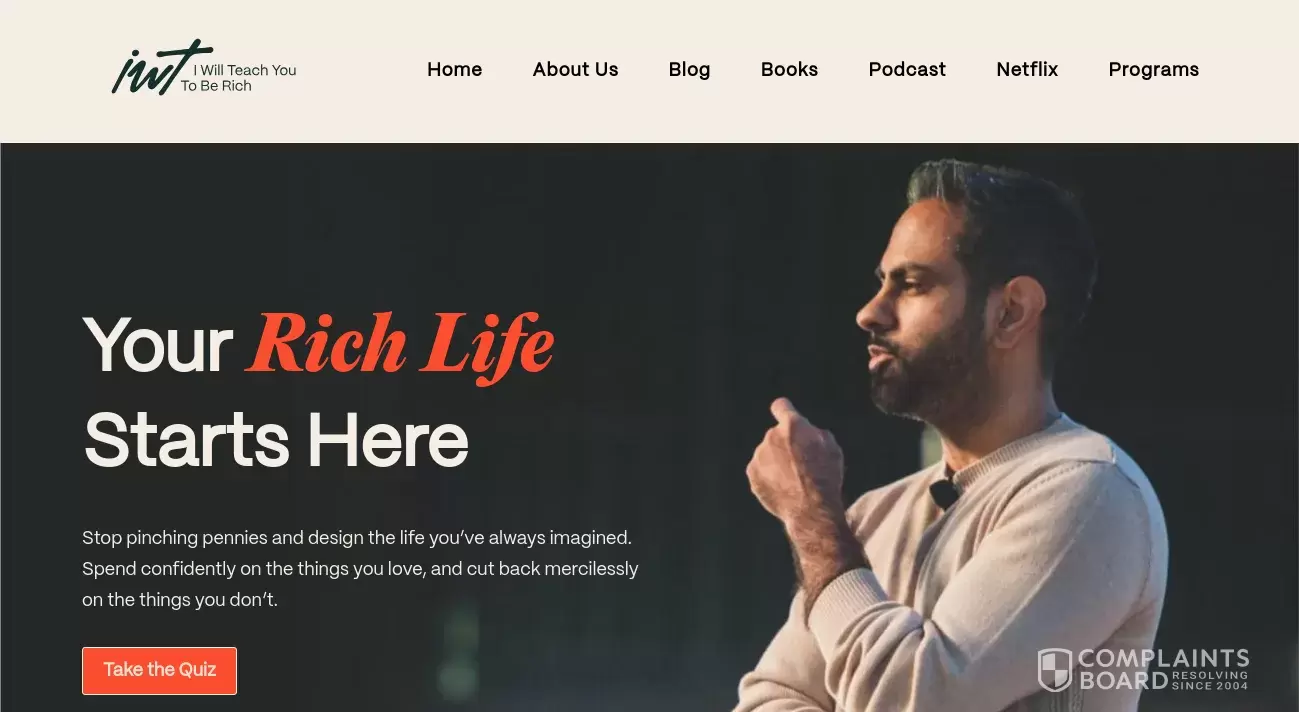This screenshot has height=712, width=1299.
Task: Click the Complaints Board watermark text
Action: [x=1163, y=669]
